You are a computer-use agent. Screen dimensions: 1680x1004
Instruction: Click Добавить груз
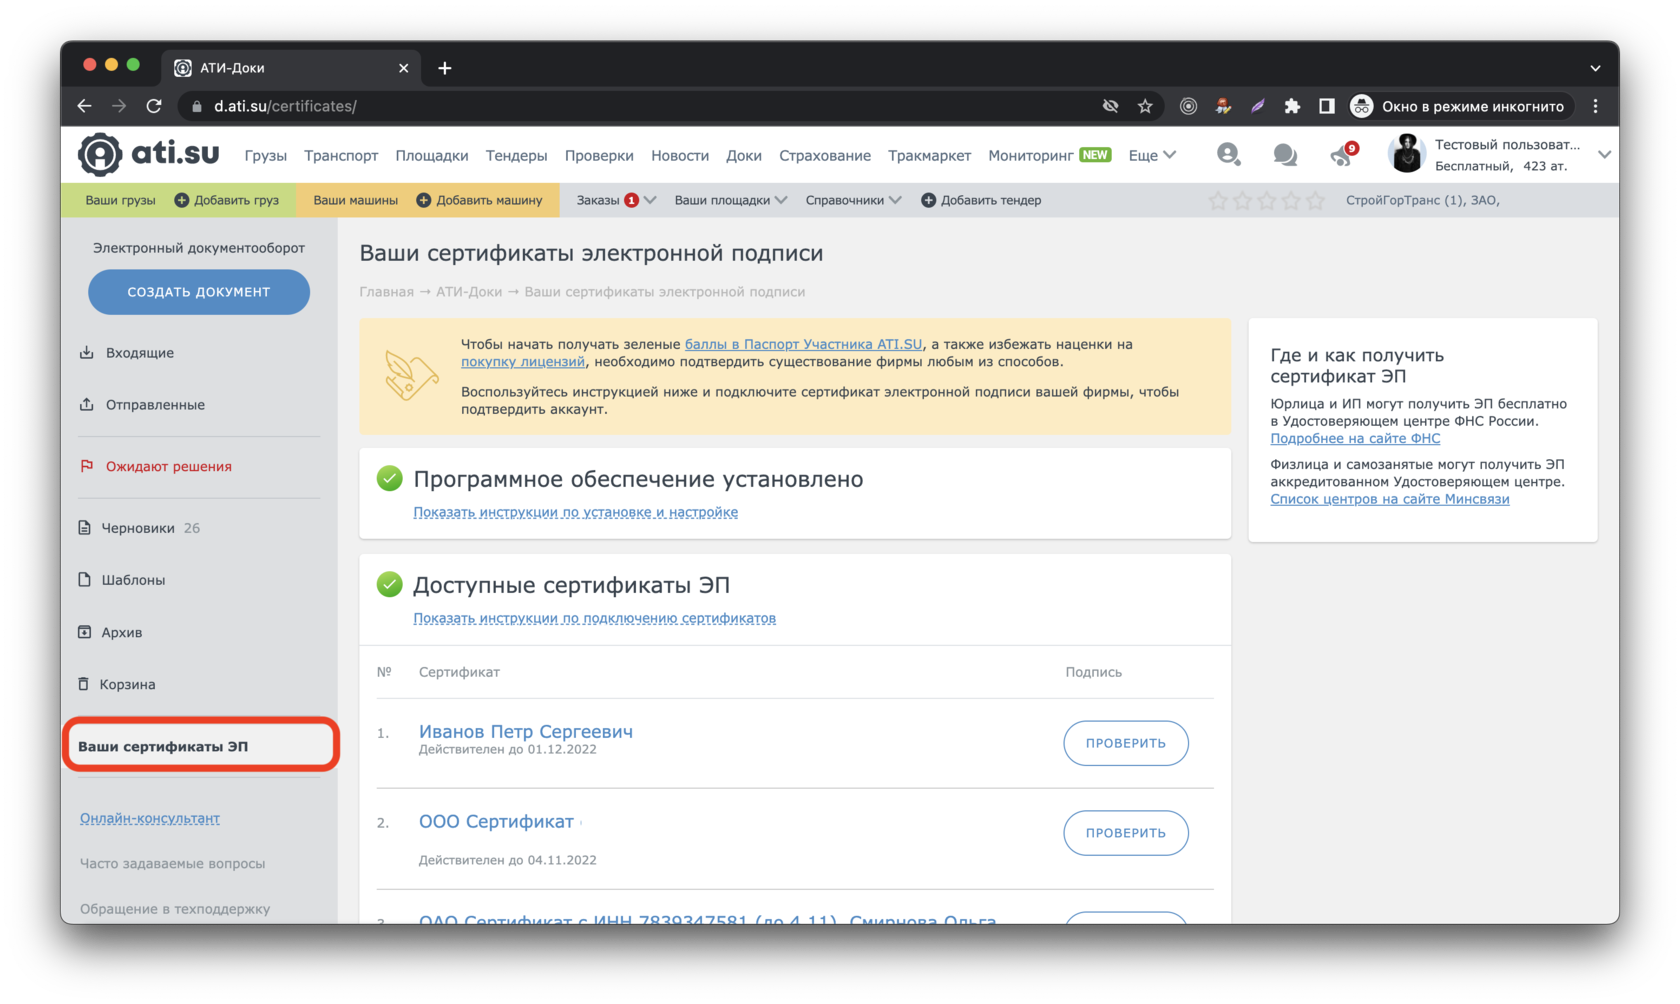227,200
